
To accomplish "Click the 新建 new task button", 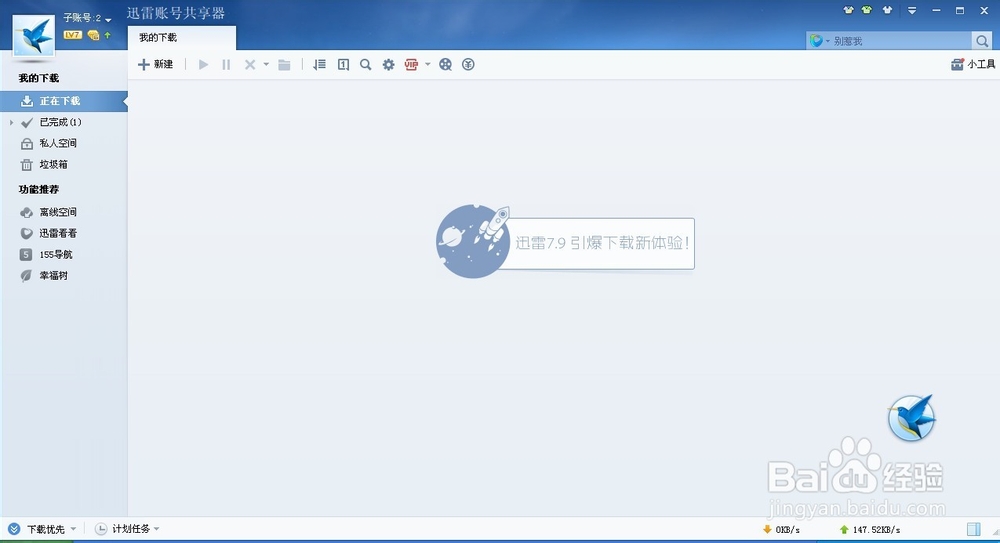I will point(156,64).
